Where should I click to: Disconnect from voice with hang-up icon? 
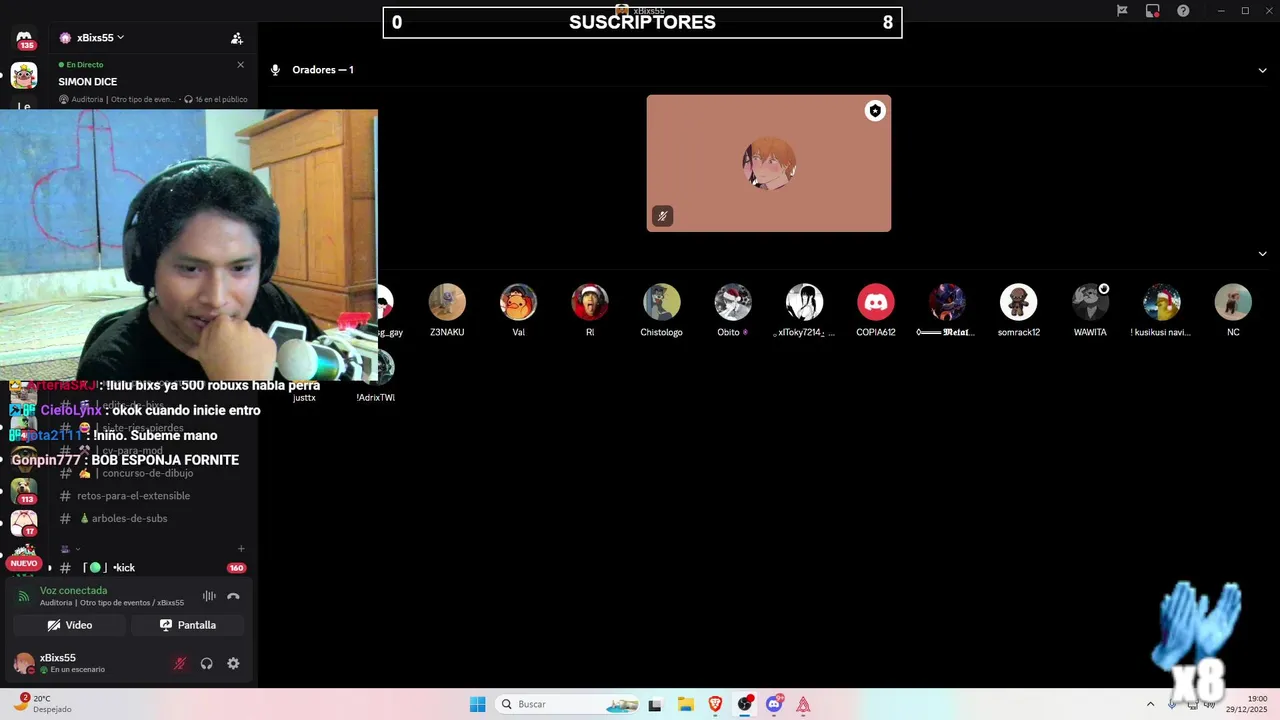pyautogui.click(x=233, y=596)
